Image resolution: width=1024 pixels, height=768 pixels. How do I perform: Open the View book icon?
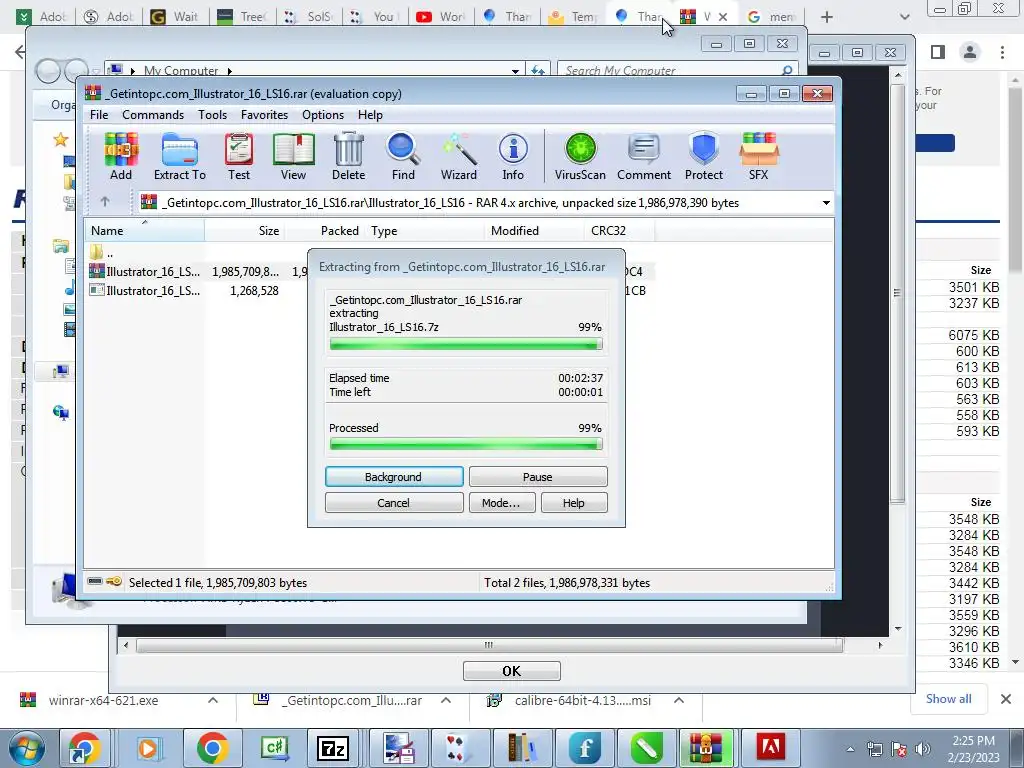293,157
